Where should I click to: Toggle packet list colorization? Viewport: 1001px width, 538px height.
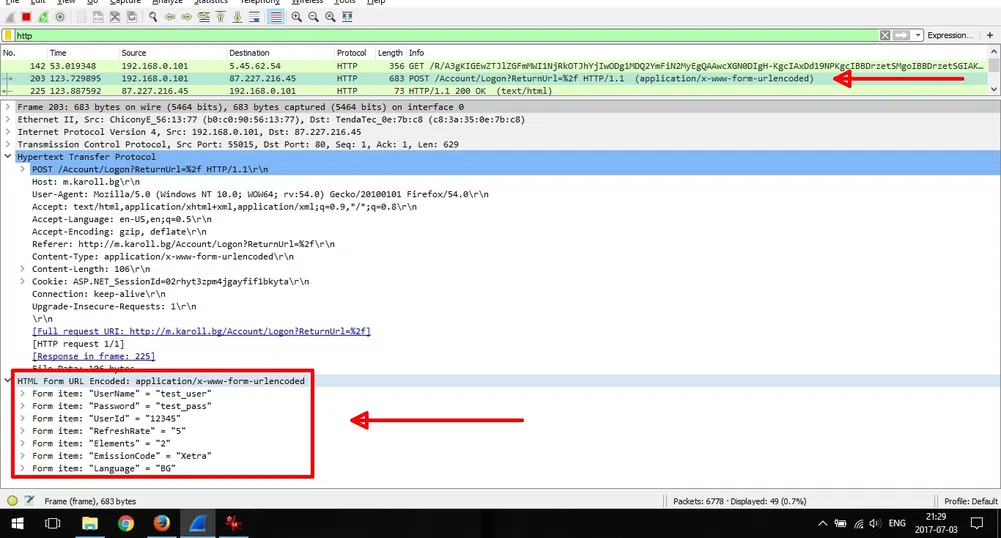274,17
